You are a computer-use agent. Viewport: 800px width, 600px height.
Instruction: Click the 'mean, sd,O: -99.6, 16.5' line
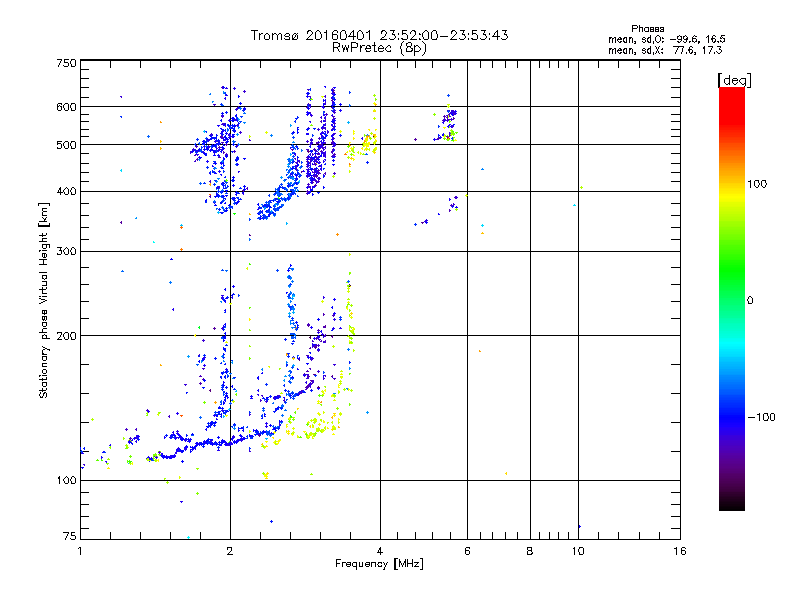(666, 39)
